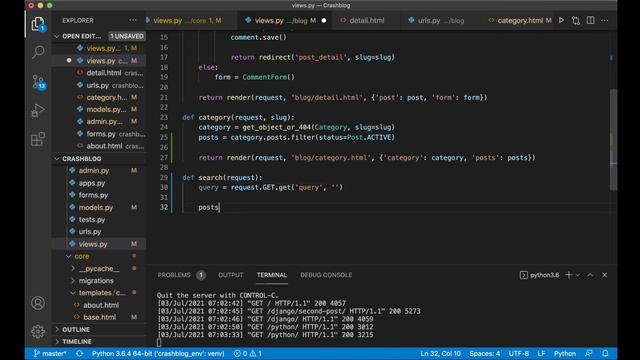
Task: Click errors and warnings count in status bar
Action: click(x=248, y=353)
